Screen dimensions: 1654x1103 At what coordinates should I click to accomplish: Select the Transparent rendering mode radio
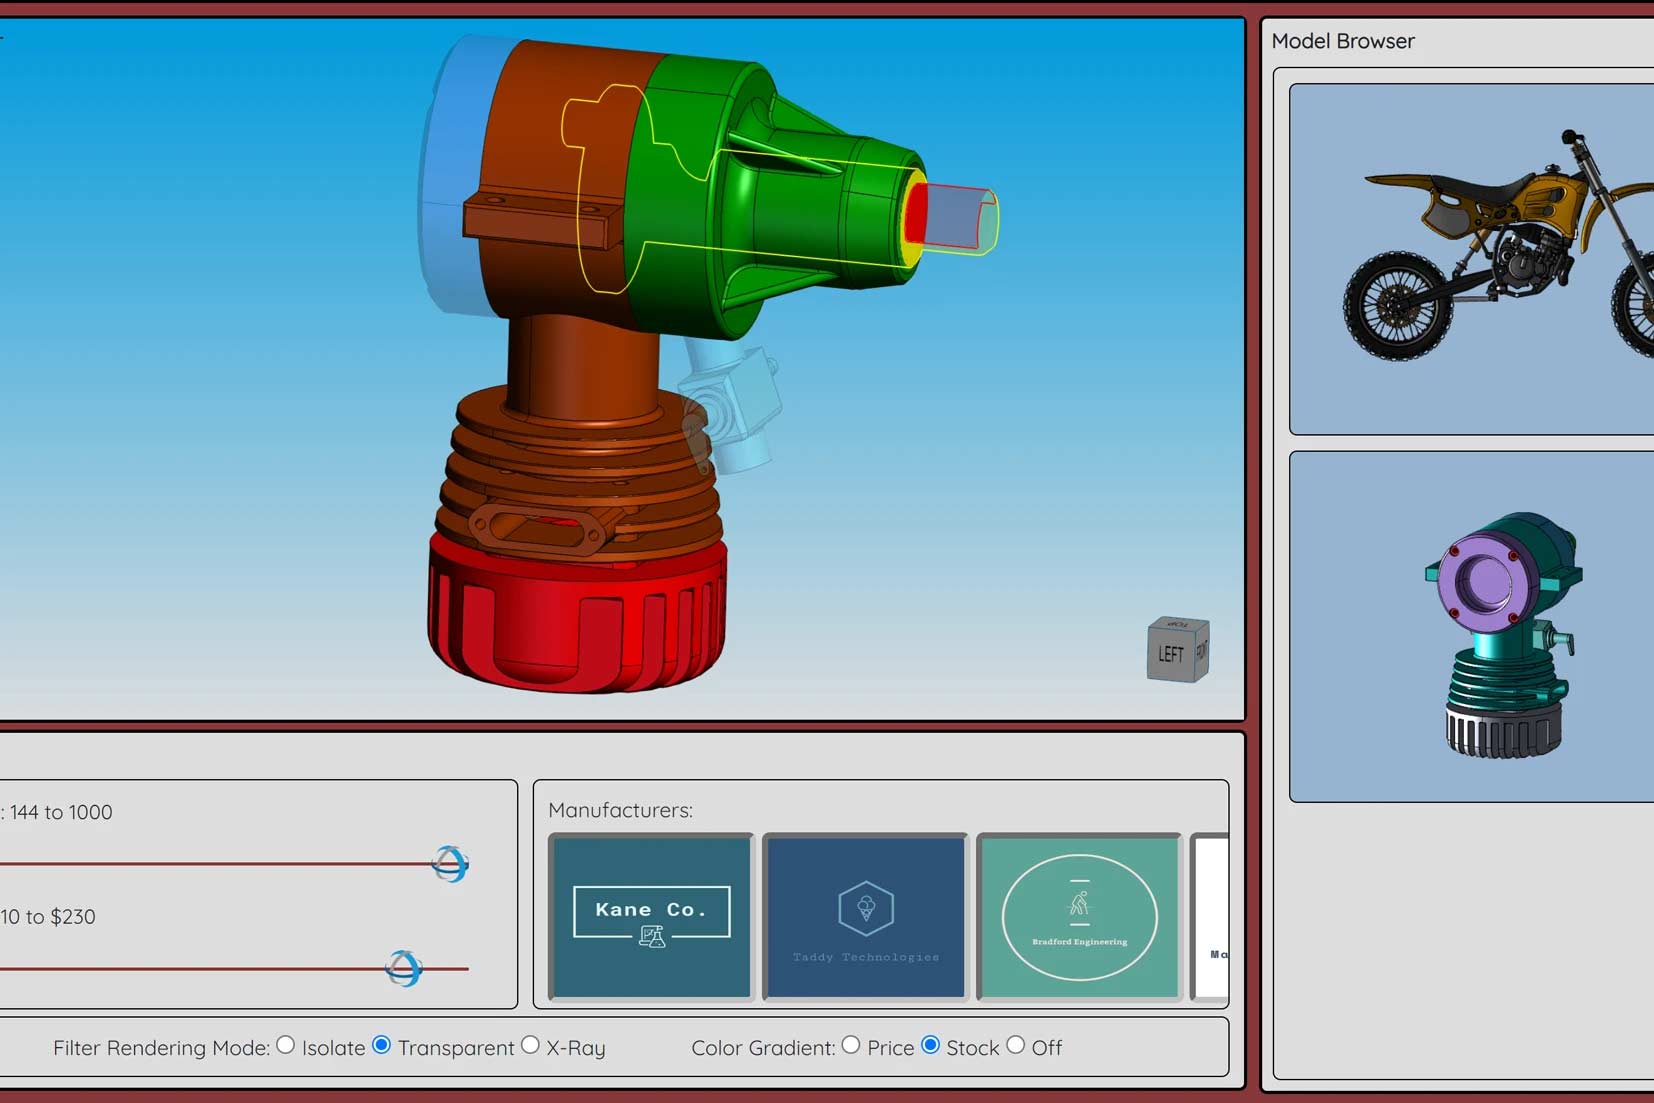point(382,1045)
